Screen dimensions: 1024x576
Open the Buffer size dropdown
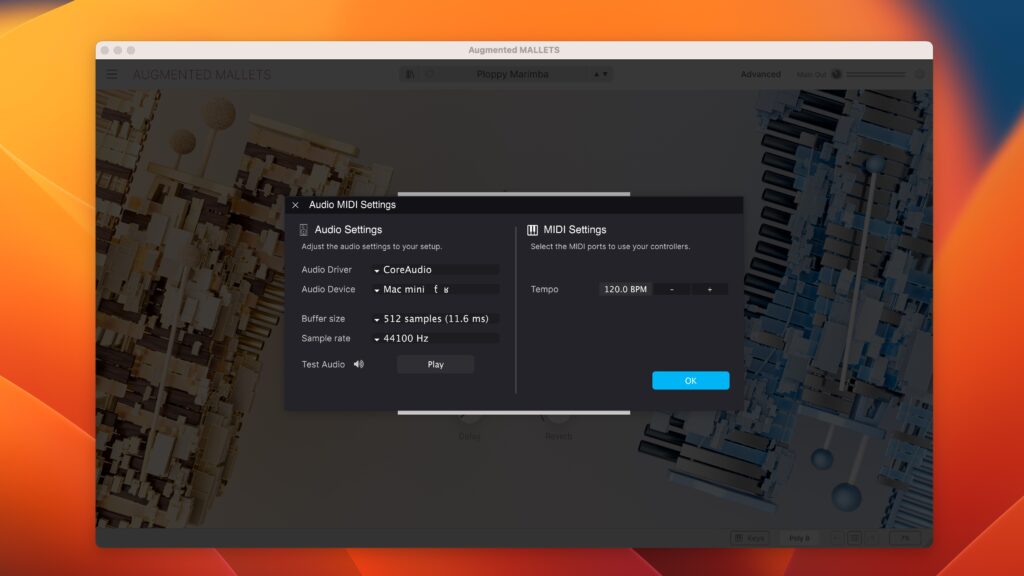coord(435,319)
